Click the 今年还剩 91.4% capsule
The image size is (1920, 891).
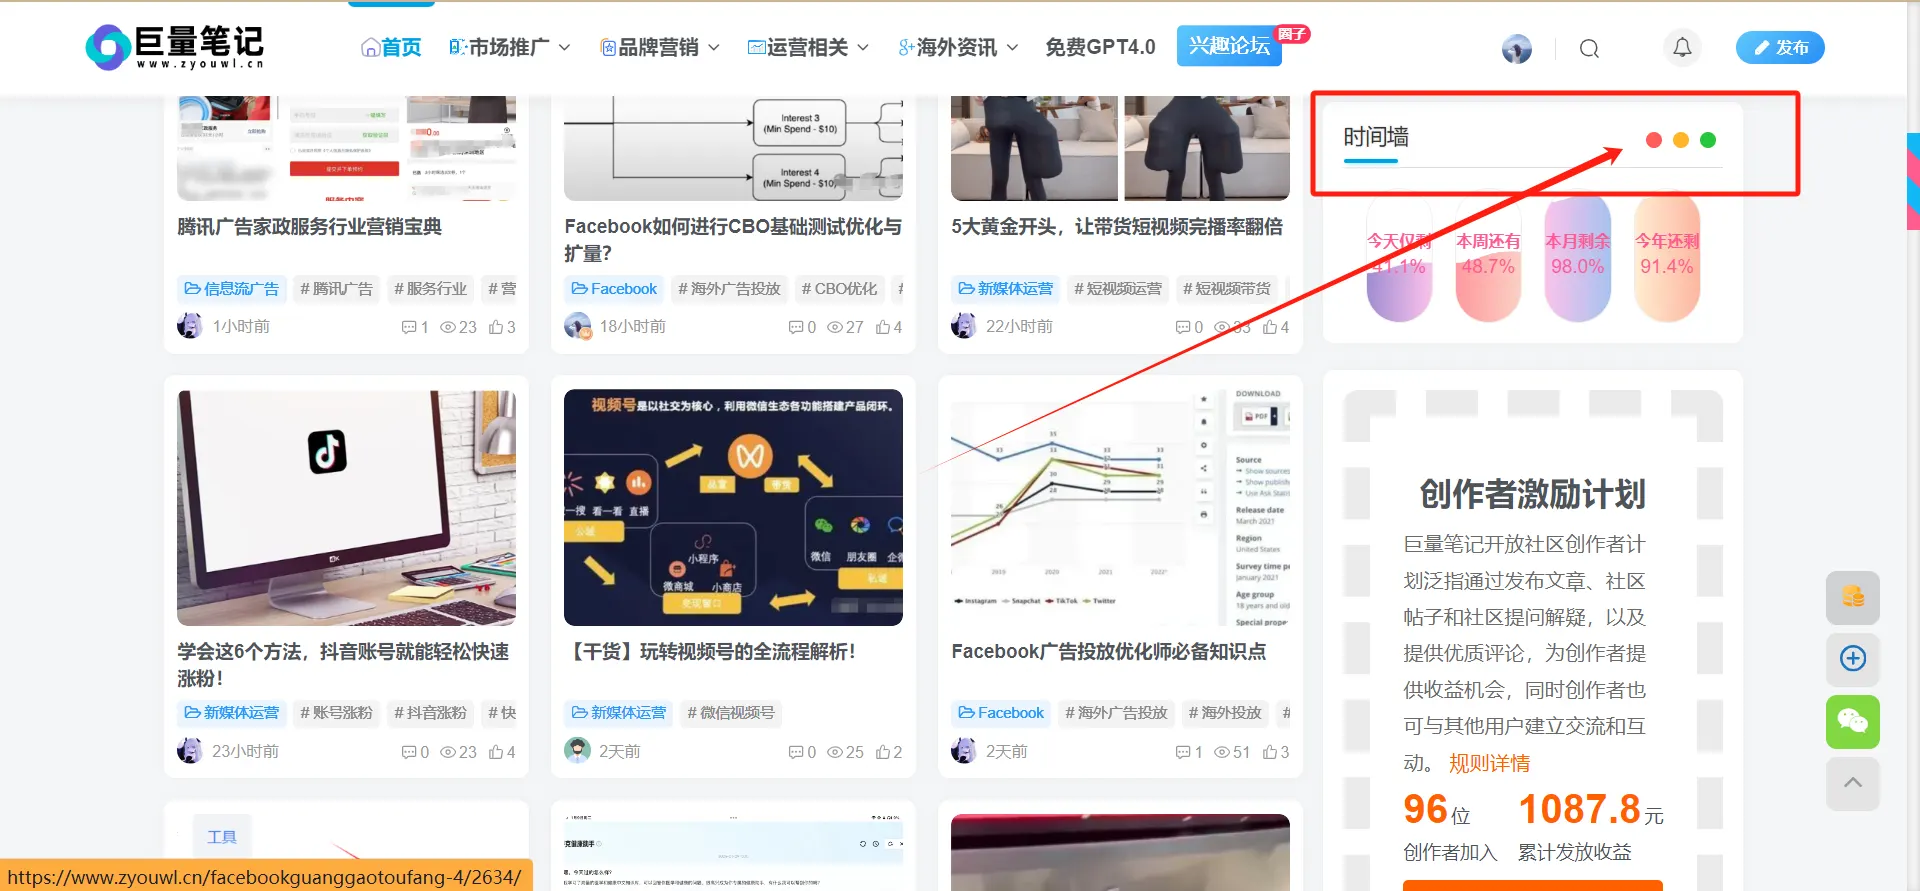[1667, 258]
